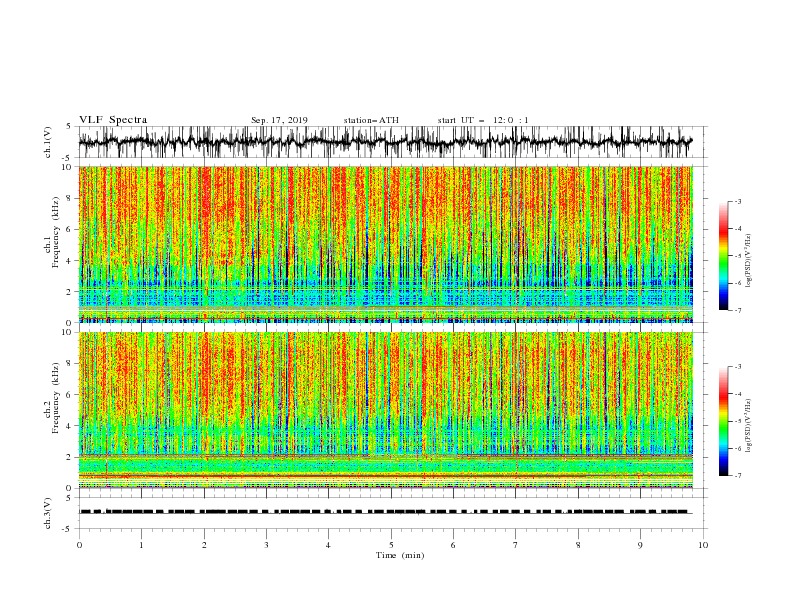Select the "start UT = 12:0 :1" text

click(x=483, y=120)
